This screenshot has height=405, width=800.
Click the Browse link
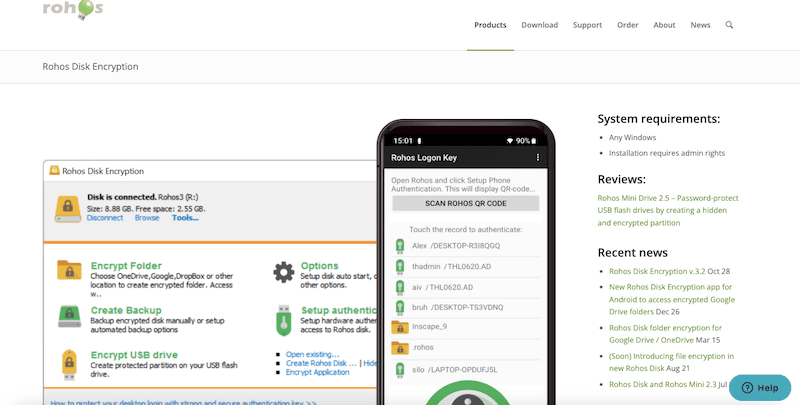(147, 218)
